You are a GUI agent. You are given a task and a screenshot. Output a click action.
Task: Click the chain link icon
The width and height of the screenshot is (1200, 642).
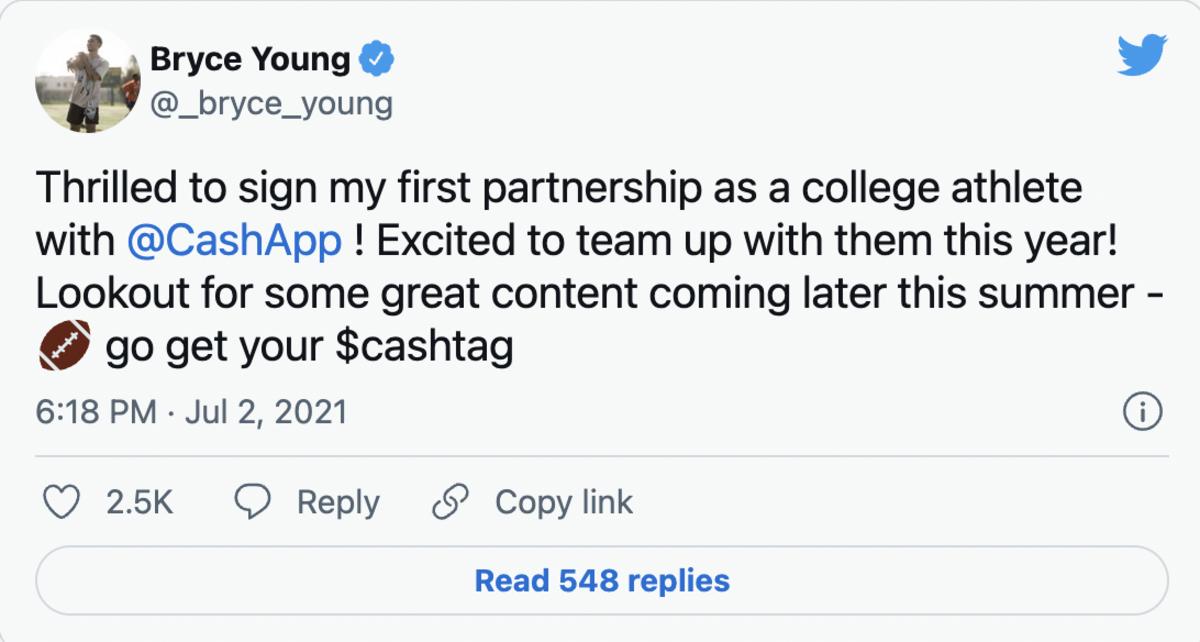pyautogui.click(x=450, y=502)
